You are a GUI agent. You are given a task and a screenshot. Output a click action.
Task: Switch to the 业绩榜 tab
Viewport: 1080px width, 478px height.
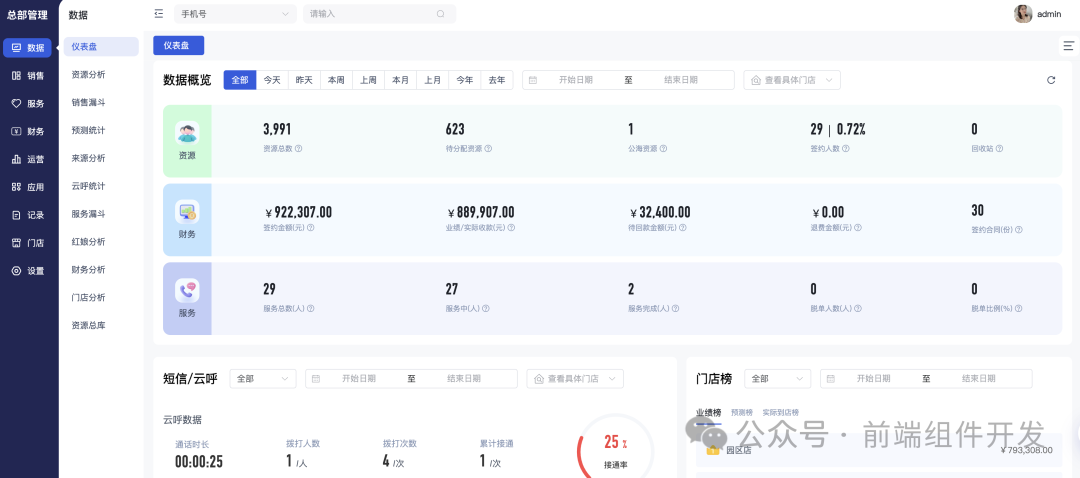[708, 413]
